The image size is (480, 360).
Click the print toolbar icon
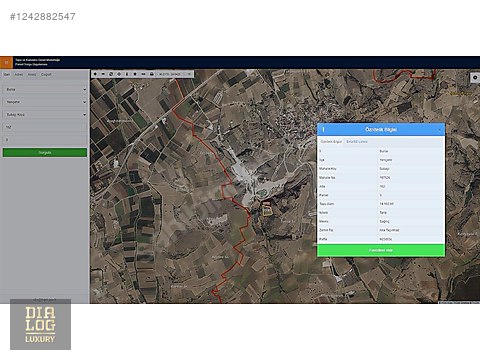point(152,74)
